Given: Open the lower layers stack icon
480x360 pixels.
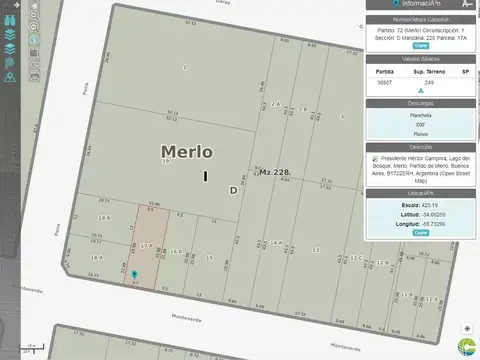Looking at the screenshot, I should [10, 48].
